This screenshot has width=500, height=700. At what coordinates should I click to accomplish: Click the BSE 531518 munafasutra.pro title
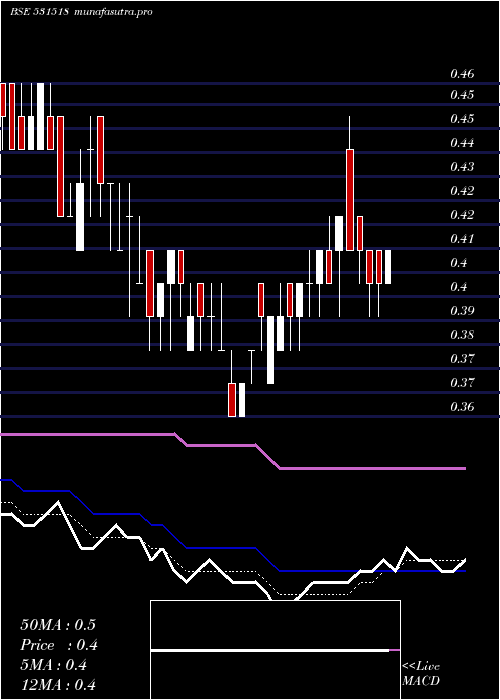(81, 12)
